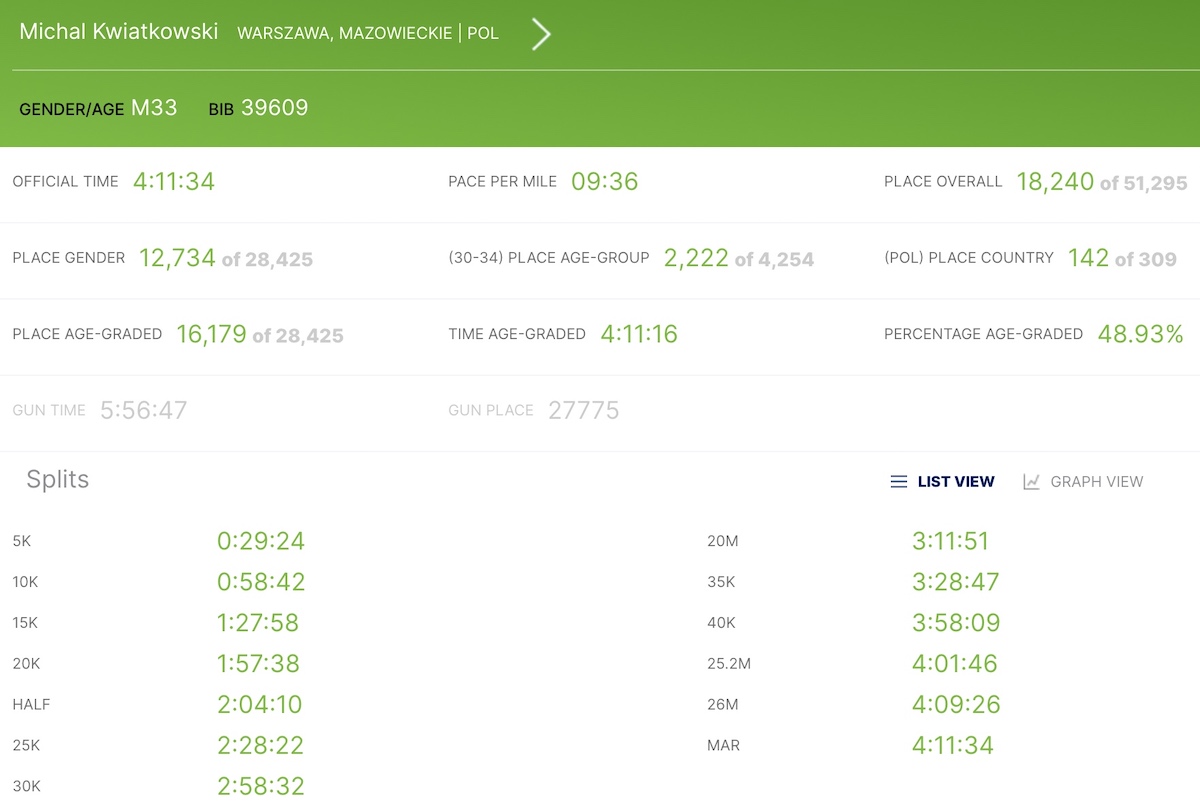Screen dimensions: 1200x805
Task: Click the list view hamburger icon
Action: [x=898, y=482]
